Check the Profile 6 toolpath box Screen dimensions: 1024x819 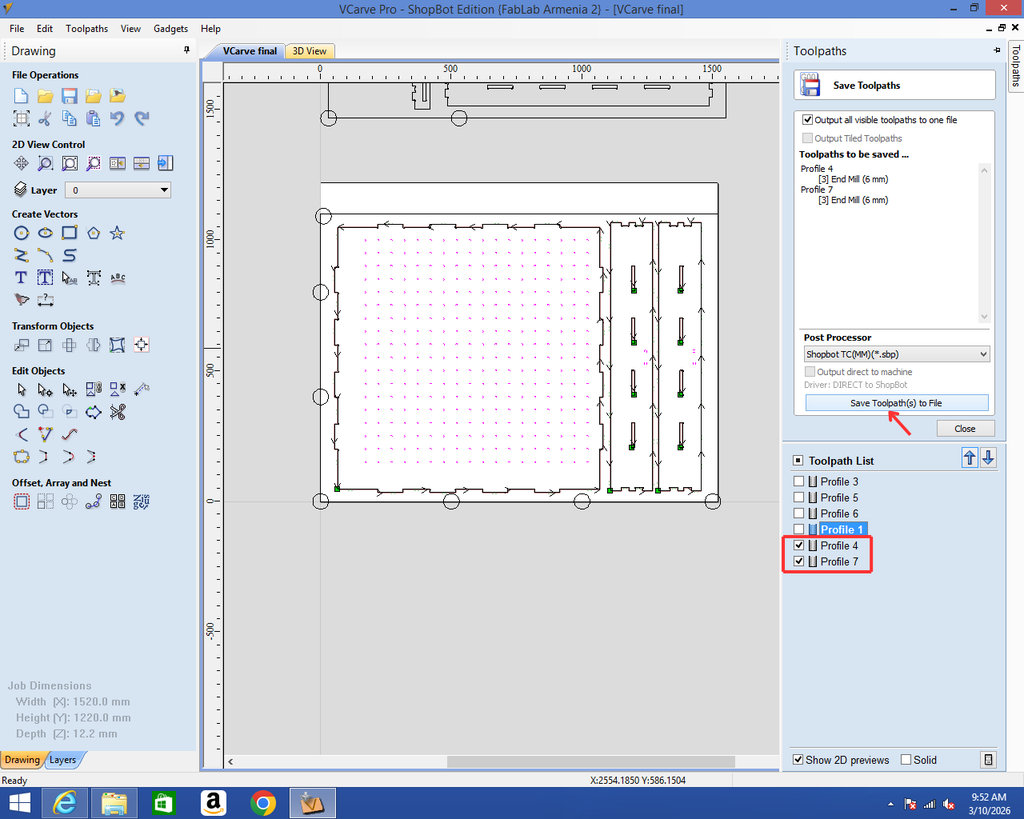tap(798, 513)
